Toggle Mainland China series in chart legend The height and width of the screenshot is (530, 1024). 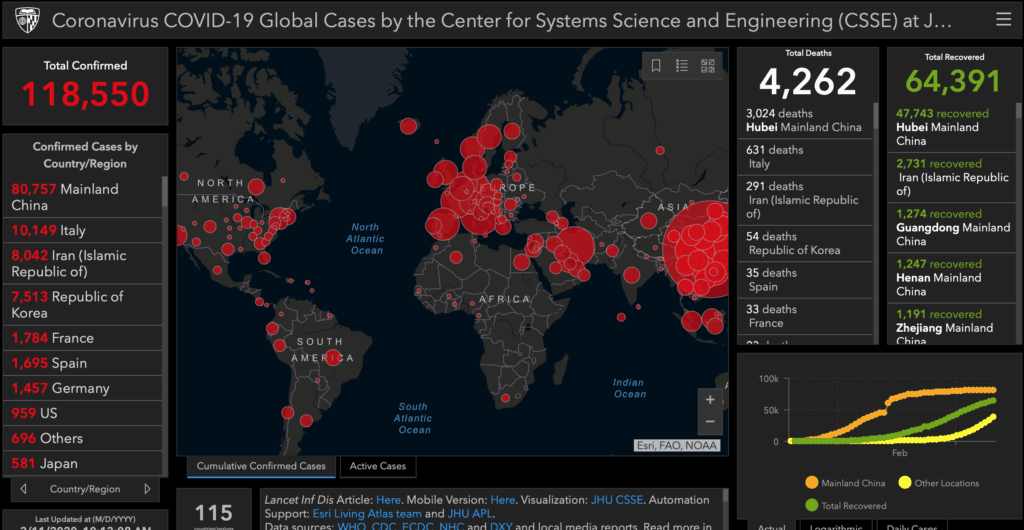[x=845, y=483]
